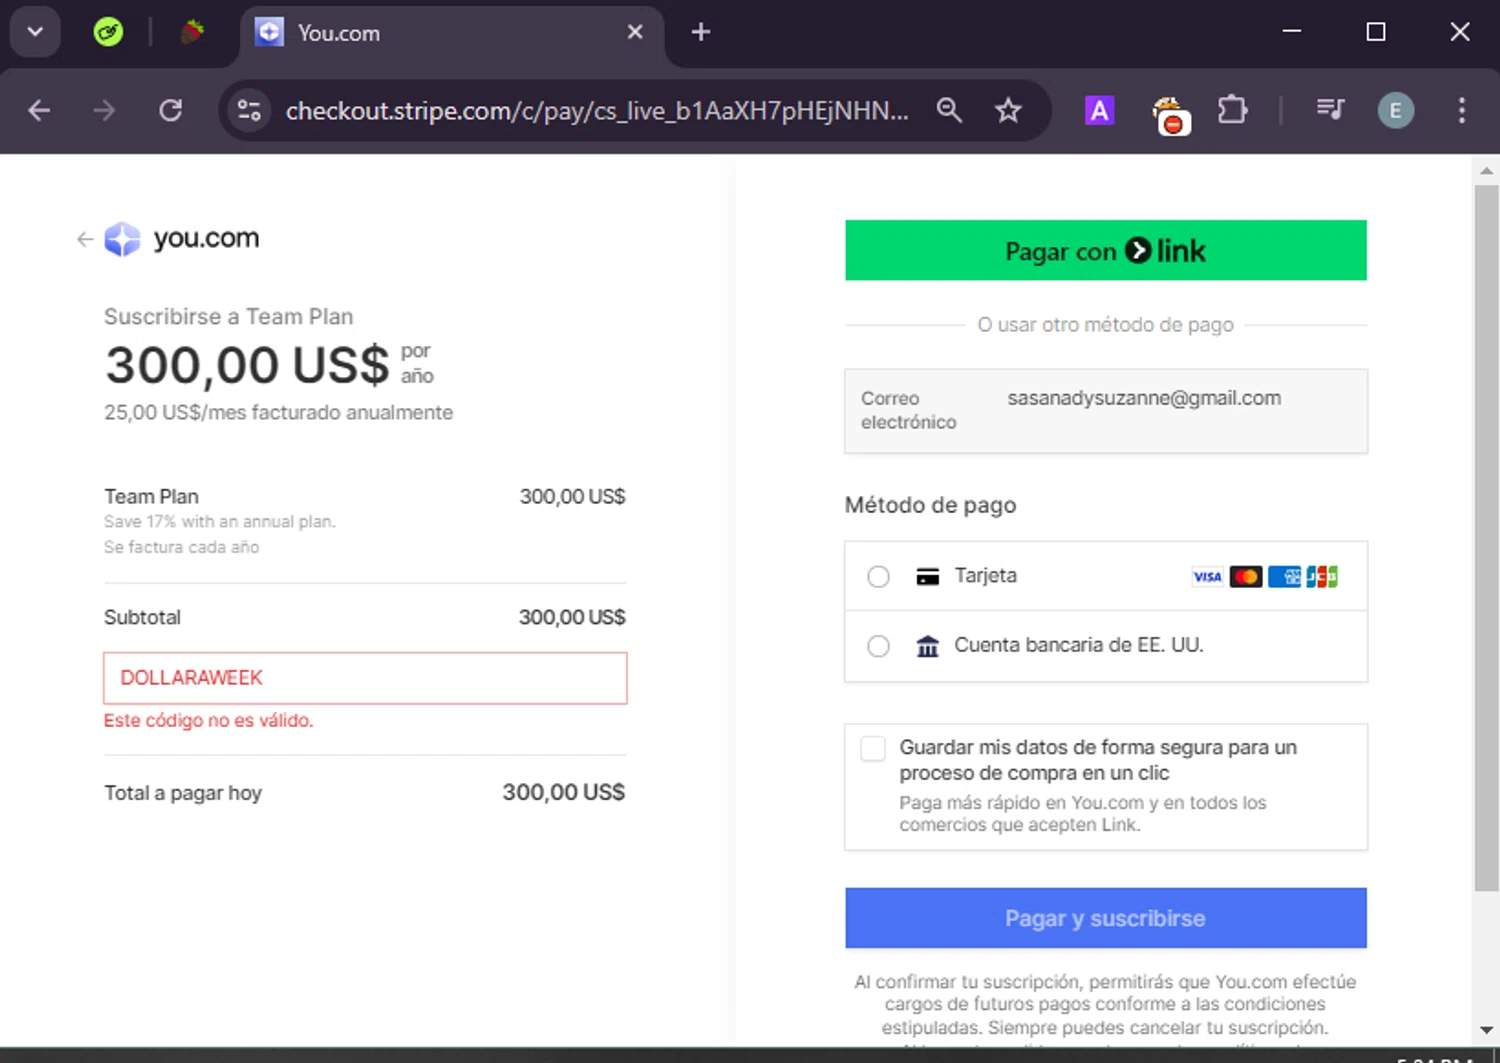Image resolution: width=1500 pixels, height=1063 pixels.
Task: Reload the checkout page
Action: tap(171, 110)
